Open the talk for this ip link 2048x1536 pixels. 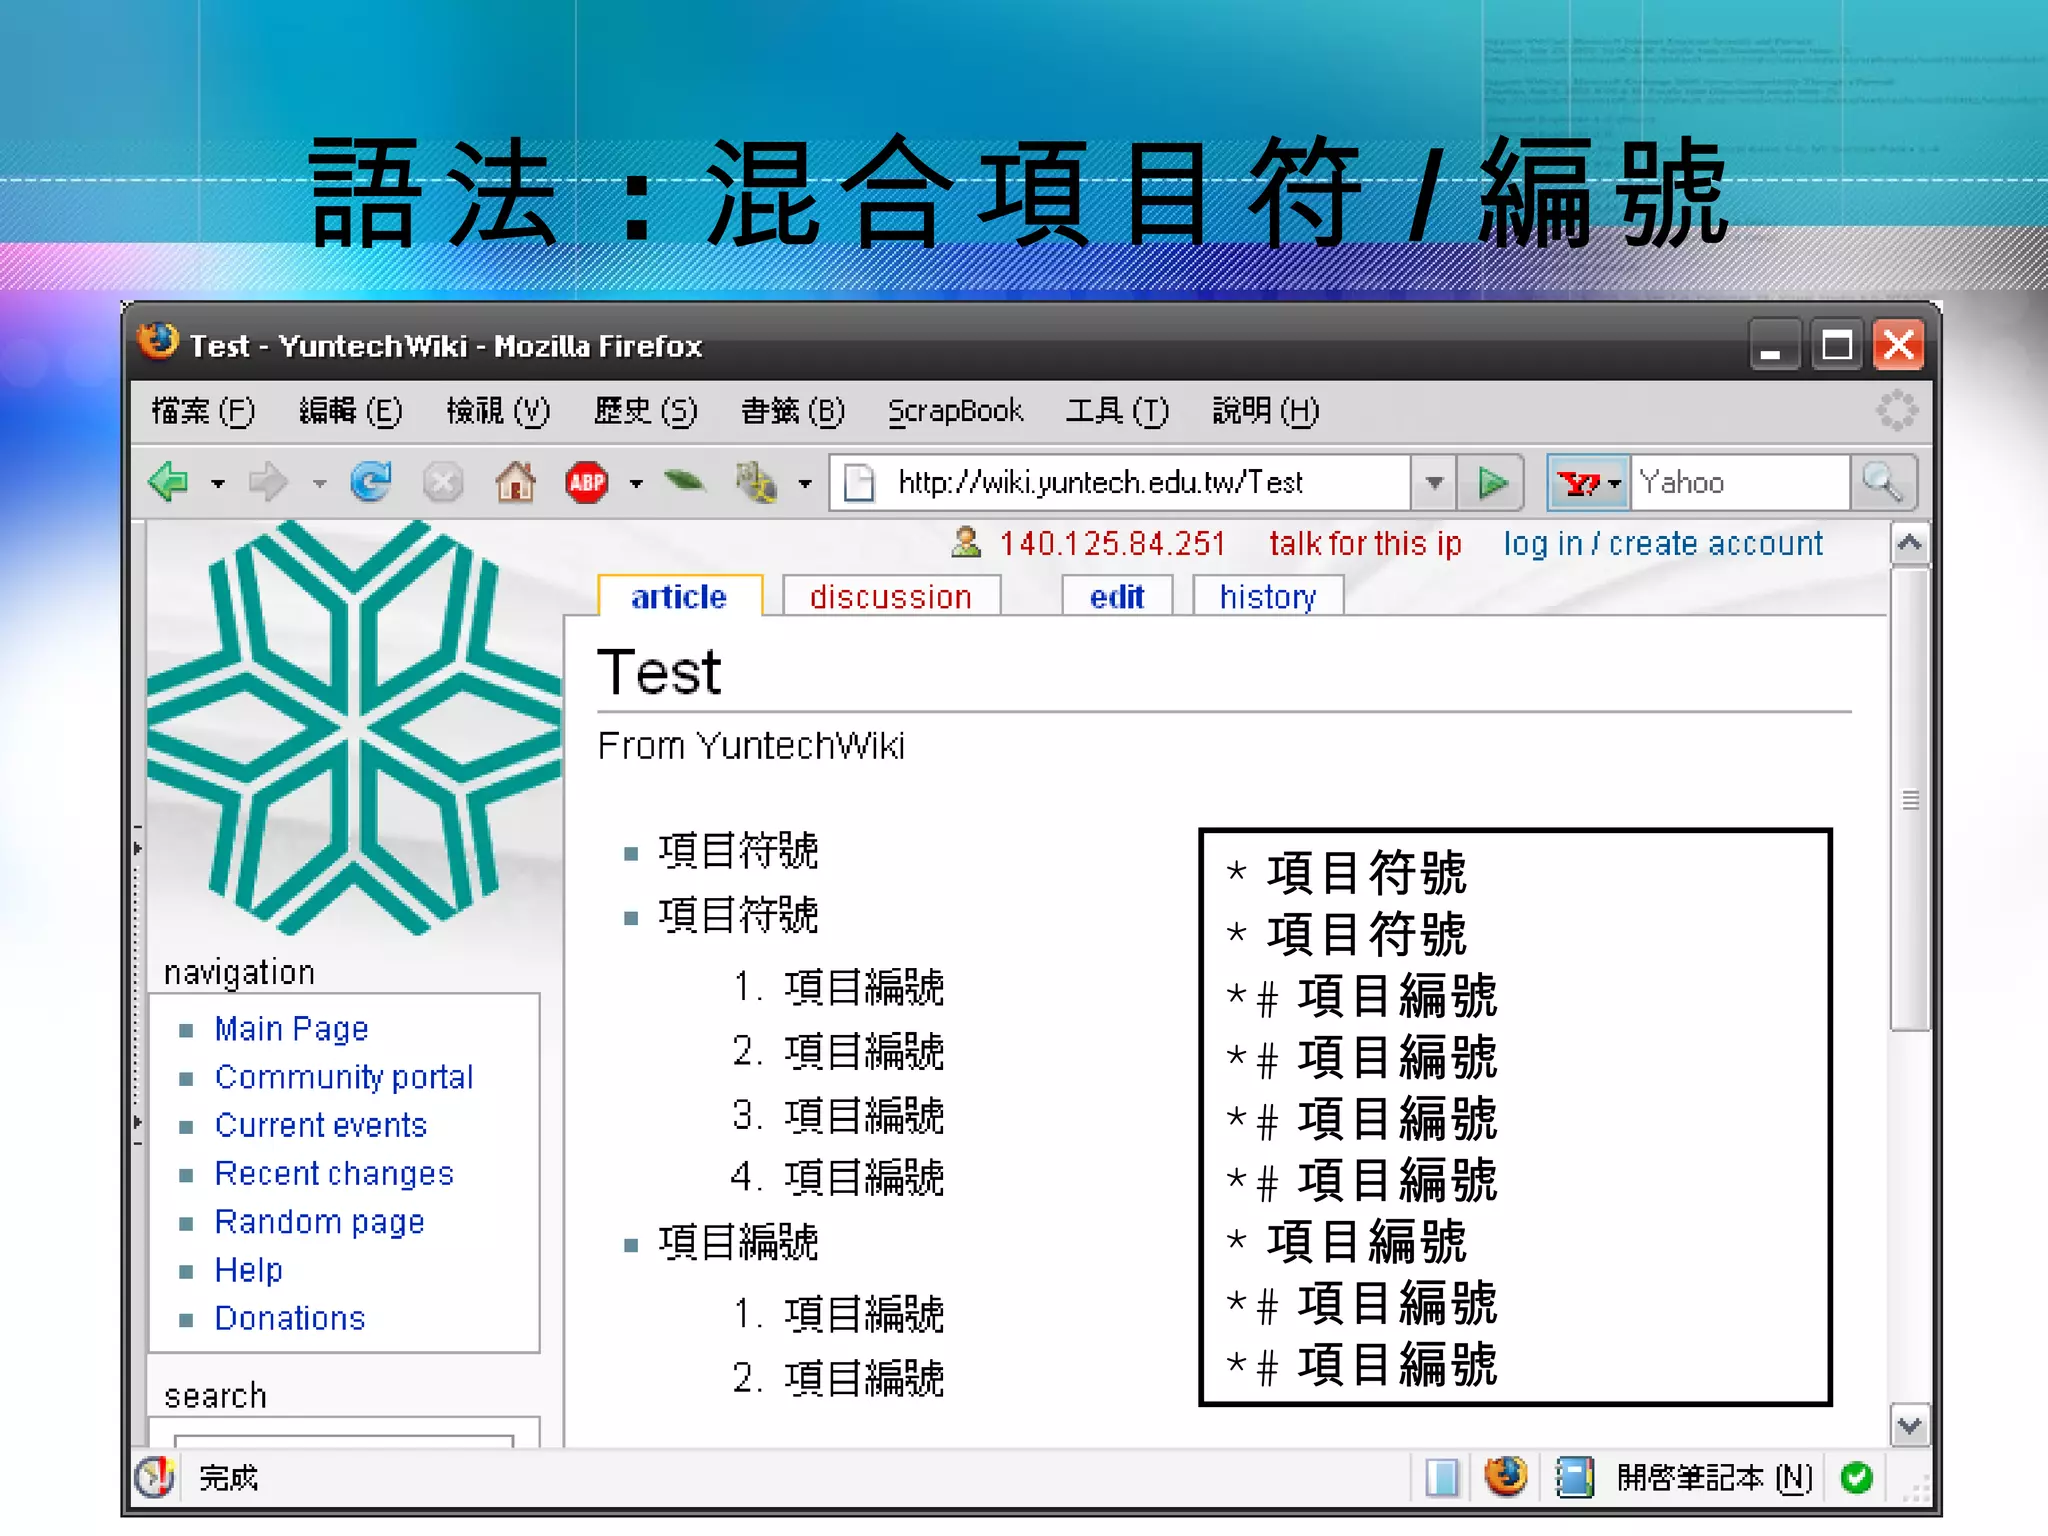pos(1365,544)
